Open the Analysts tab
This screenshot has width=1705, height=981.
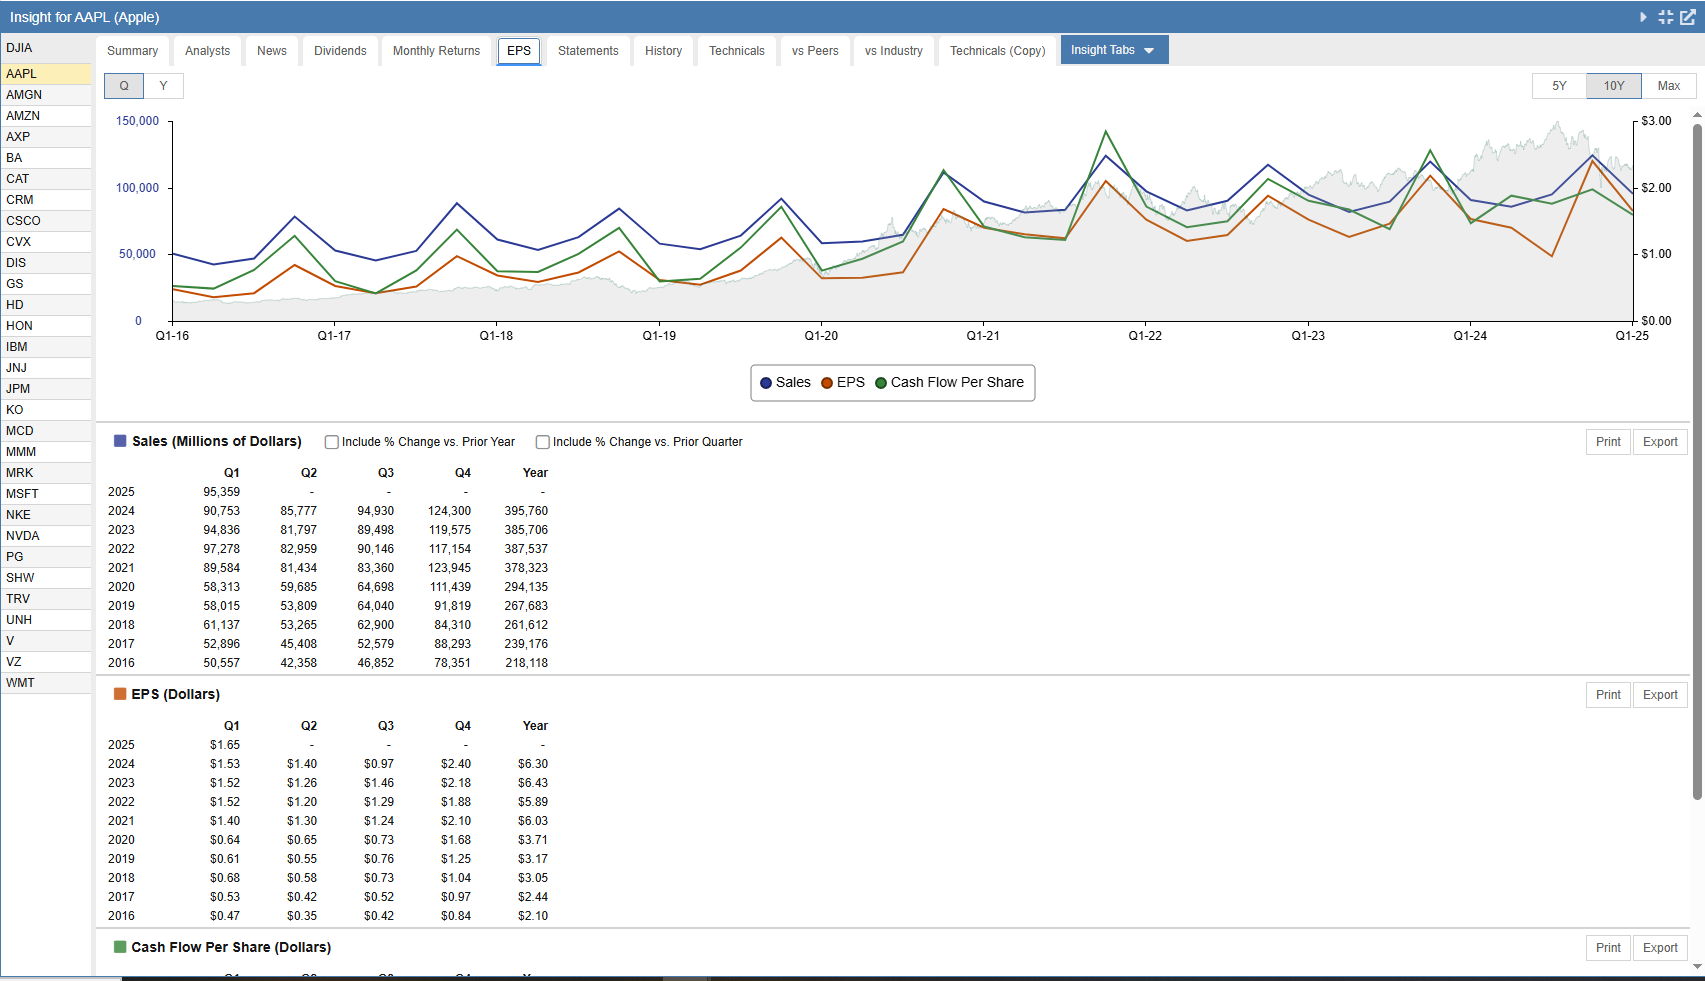[x=208, y=51]
